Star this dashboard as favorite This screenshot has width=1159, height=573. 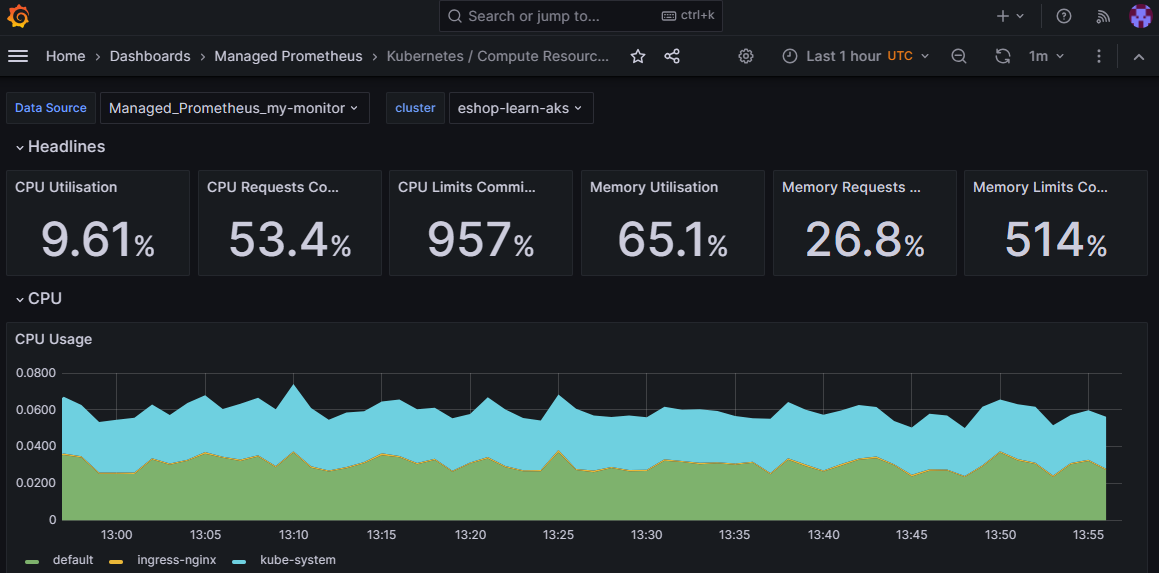638,56
